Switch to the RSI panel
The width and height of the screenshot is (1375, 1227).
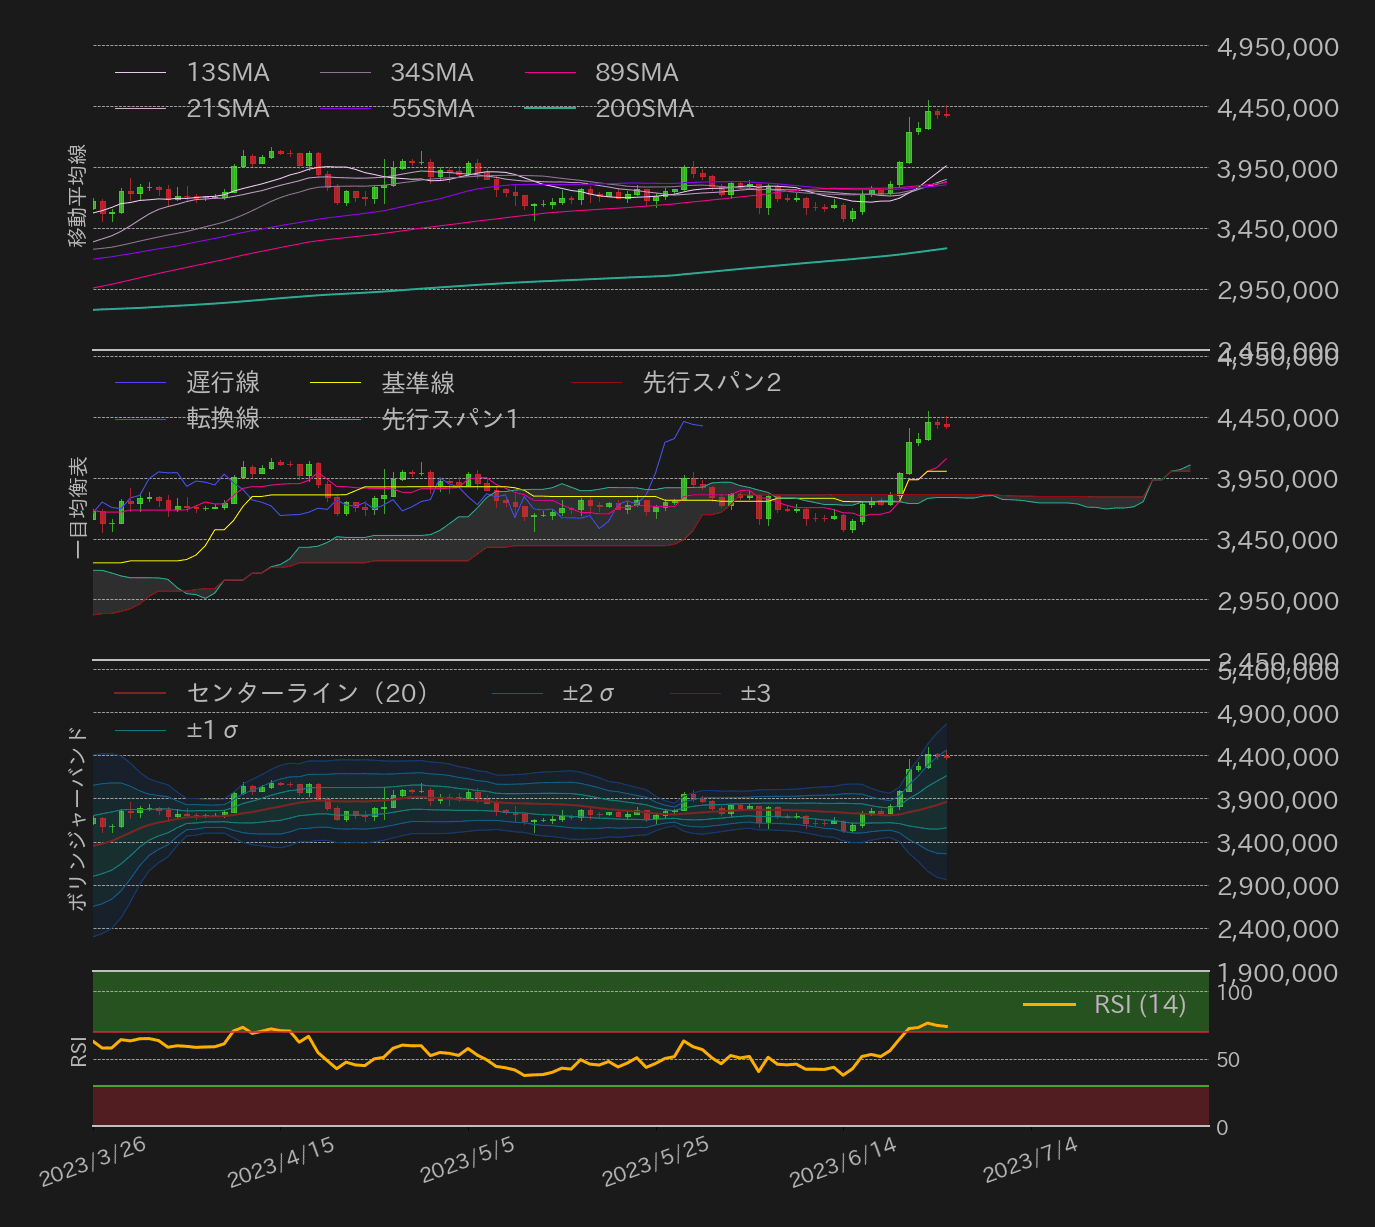(x=79, y=1053)
